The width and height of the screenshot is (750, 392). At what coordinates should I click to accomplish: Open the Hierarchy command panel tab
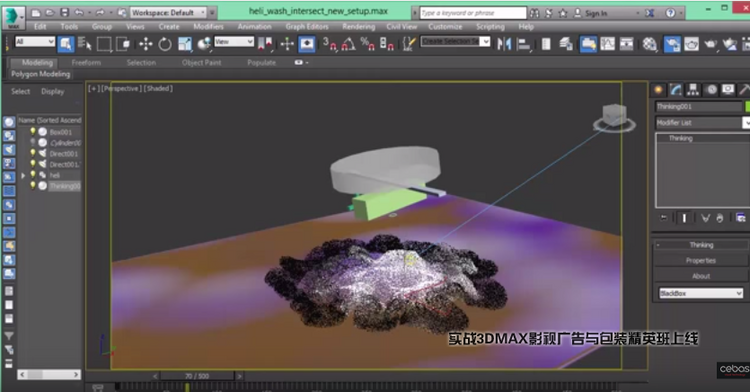pos(693,90)
